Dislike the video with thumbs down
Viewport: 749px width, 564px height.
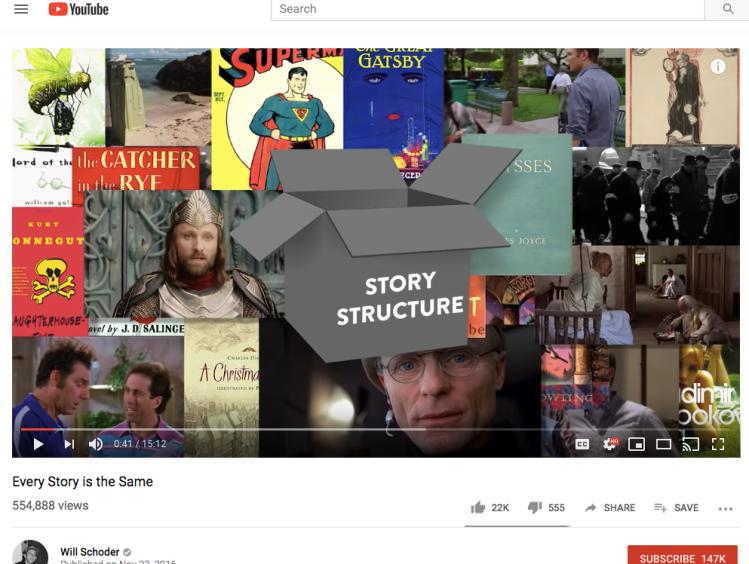(x=535, y=508)
